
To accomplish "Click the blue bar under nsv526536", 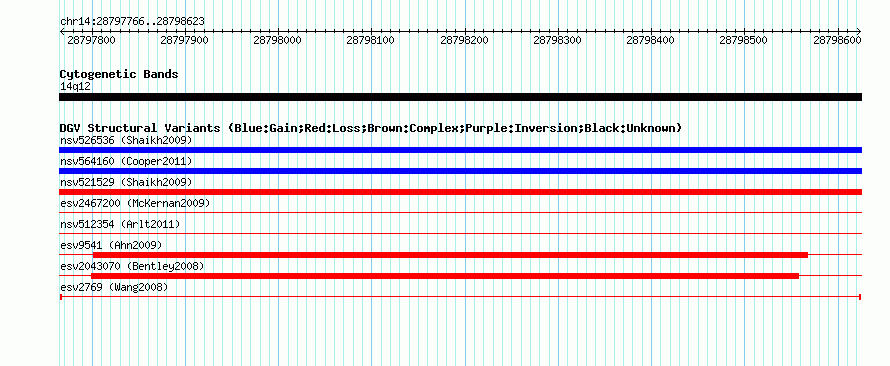I will [x=460, y=150].
